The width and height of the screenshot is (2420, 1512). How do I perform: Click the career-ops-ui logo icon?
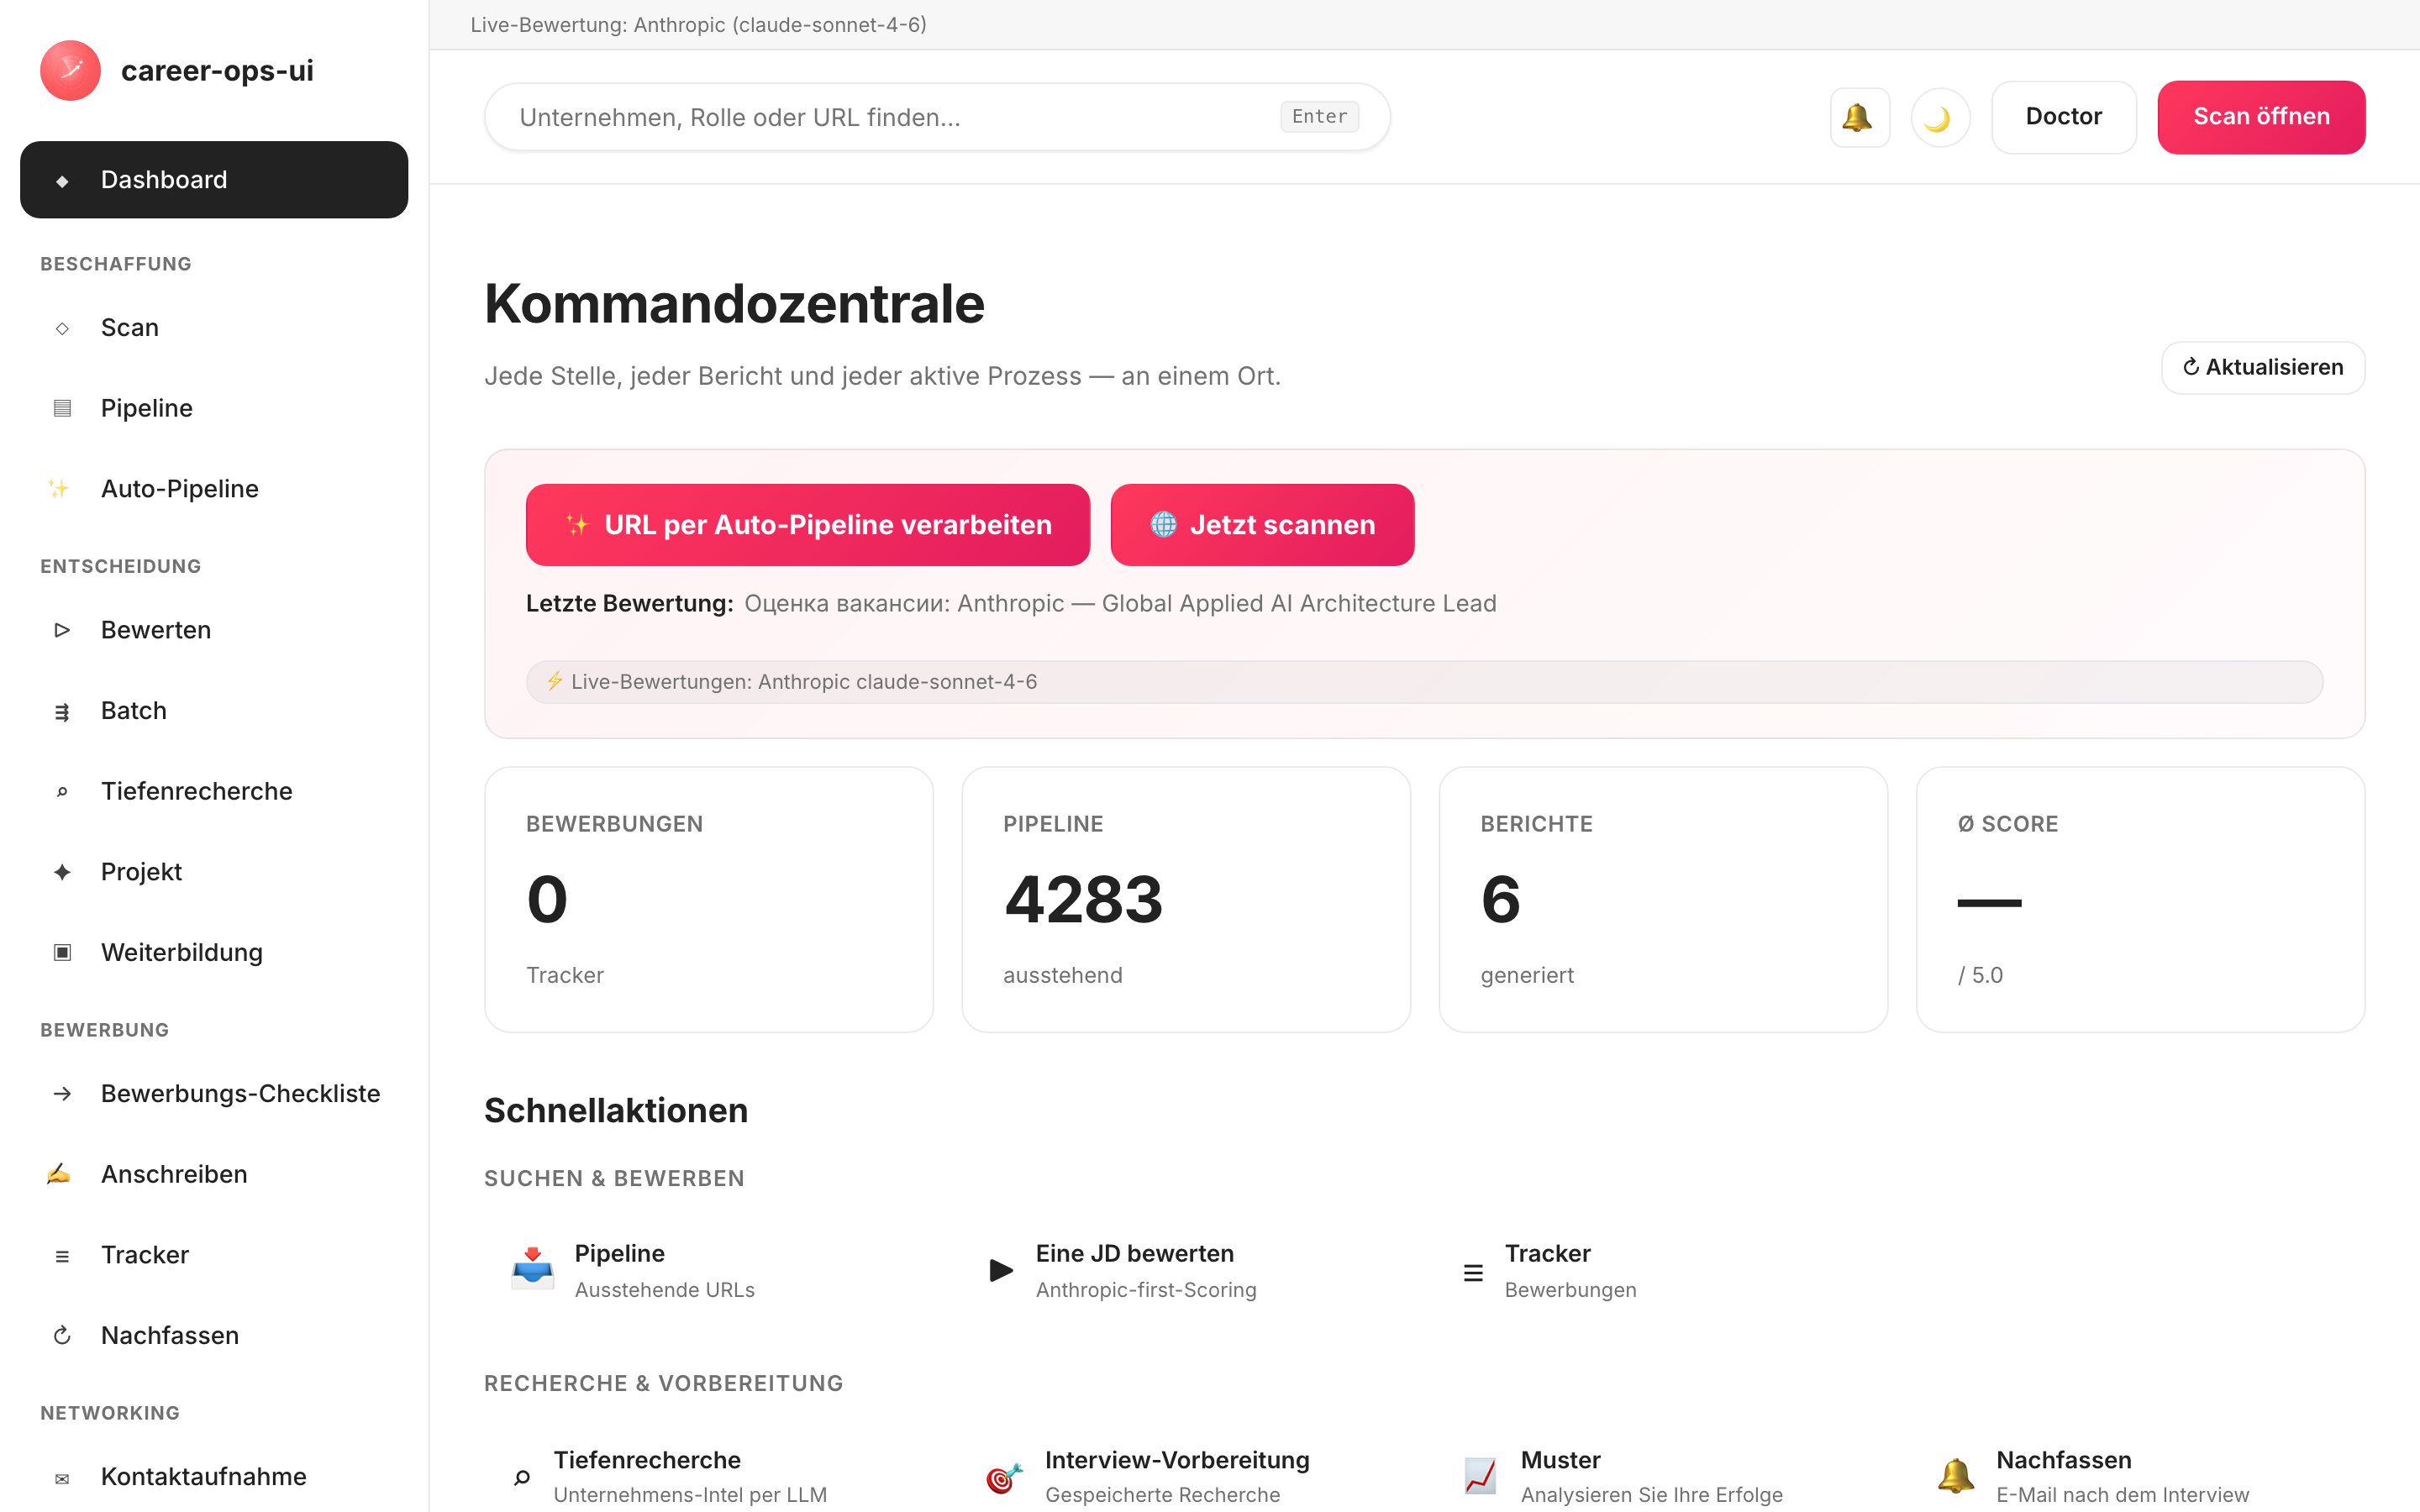(70, 71)
